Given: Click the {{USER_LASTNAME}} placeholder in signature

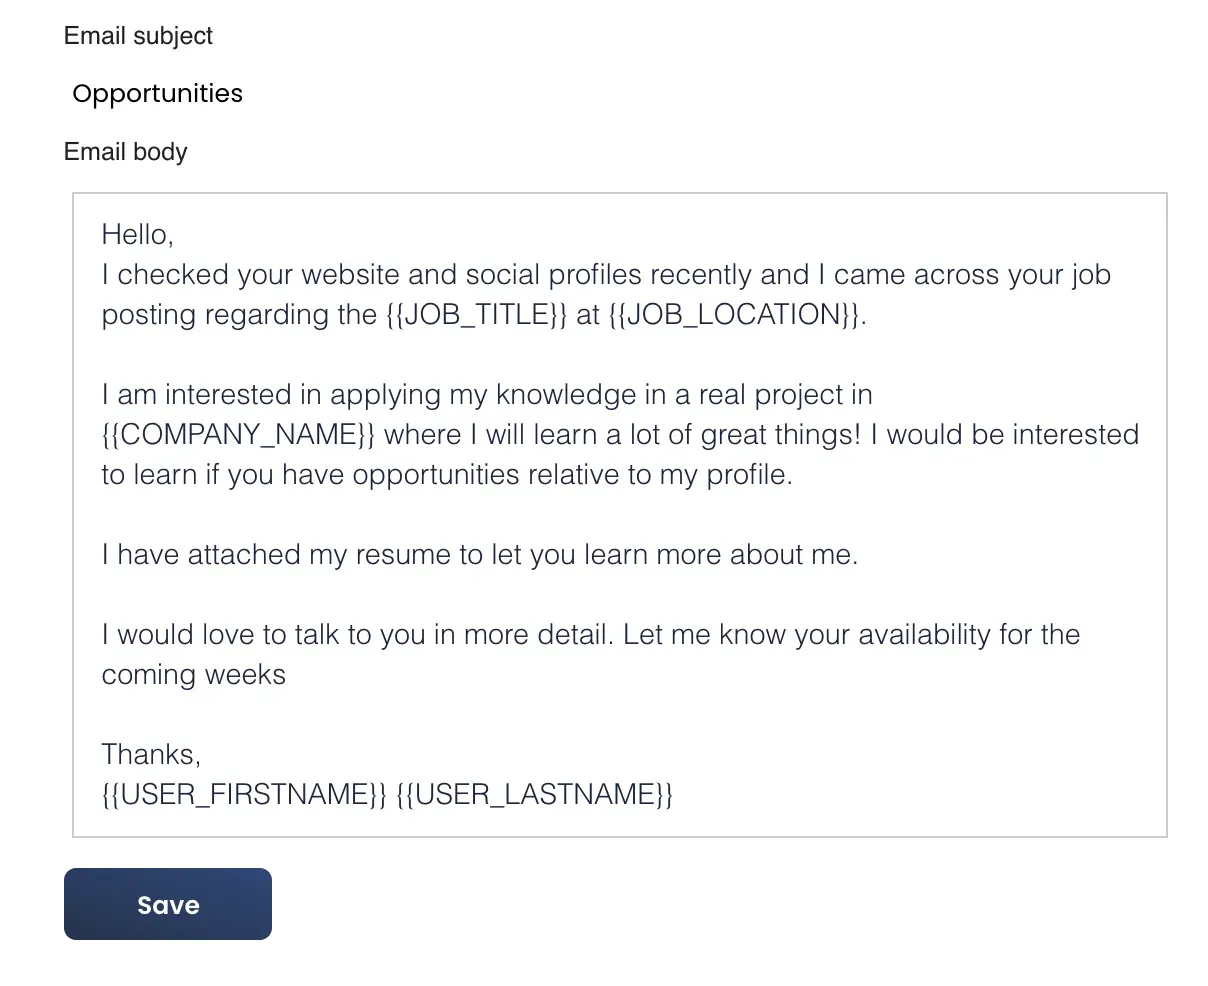Looking at the screenshot, I should [535, 794].
